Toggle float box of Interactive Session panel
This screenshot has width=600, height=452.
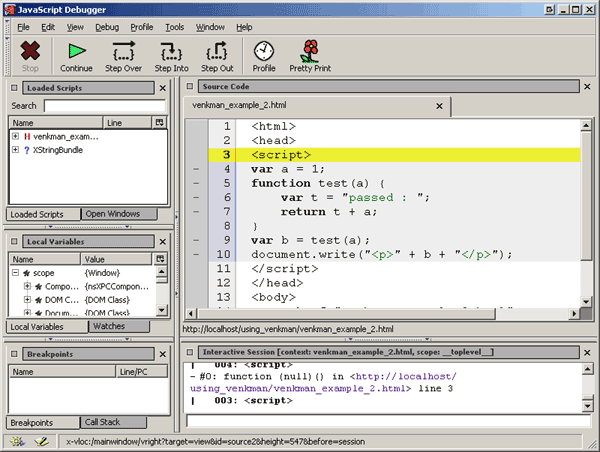pos(190,352)
